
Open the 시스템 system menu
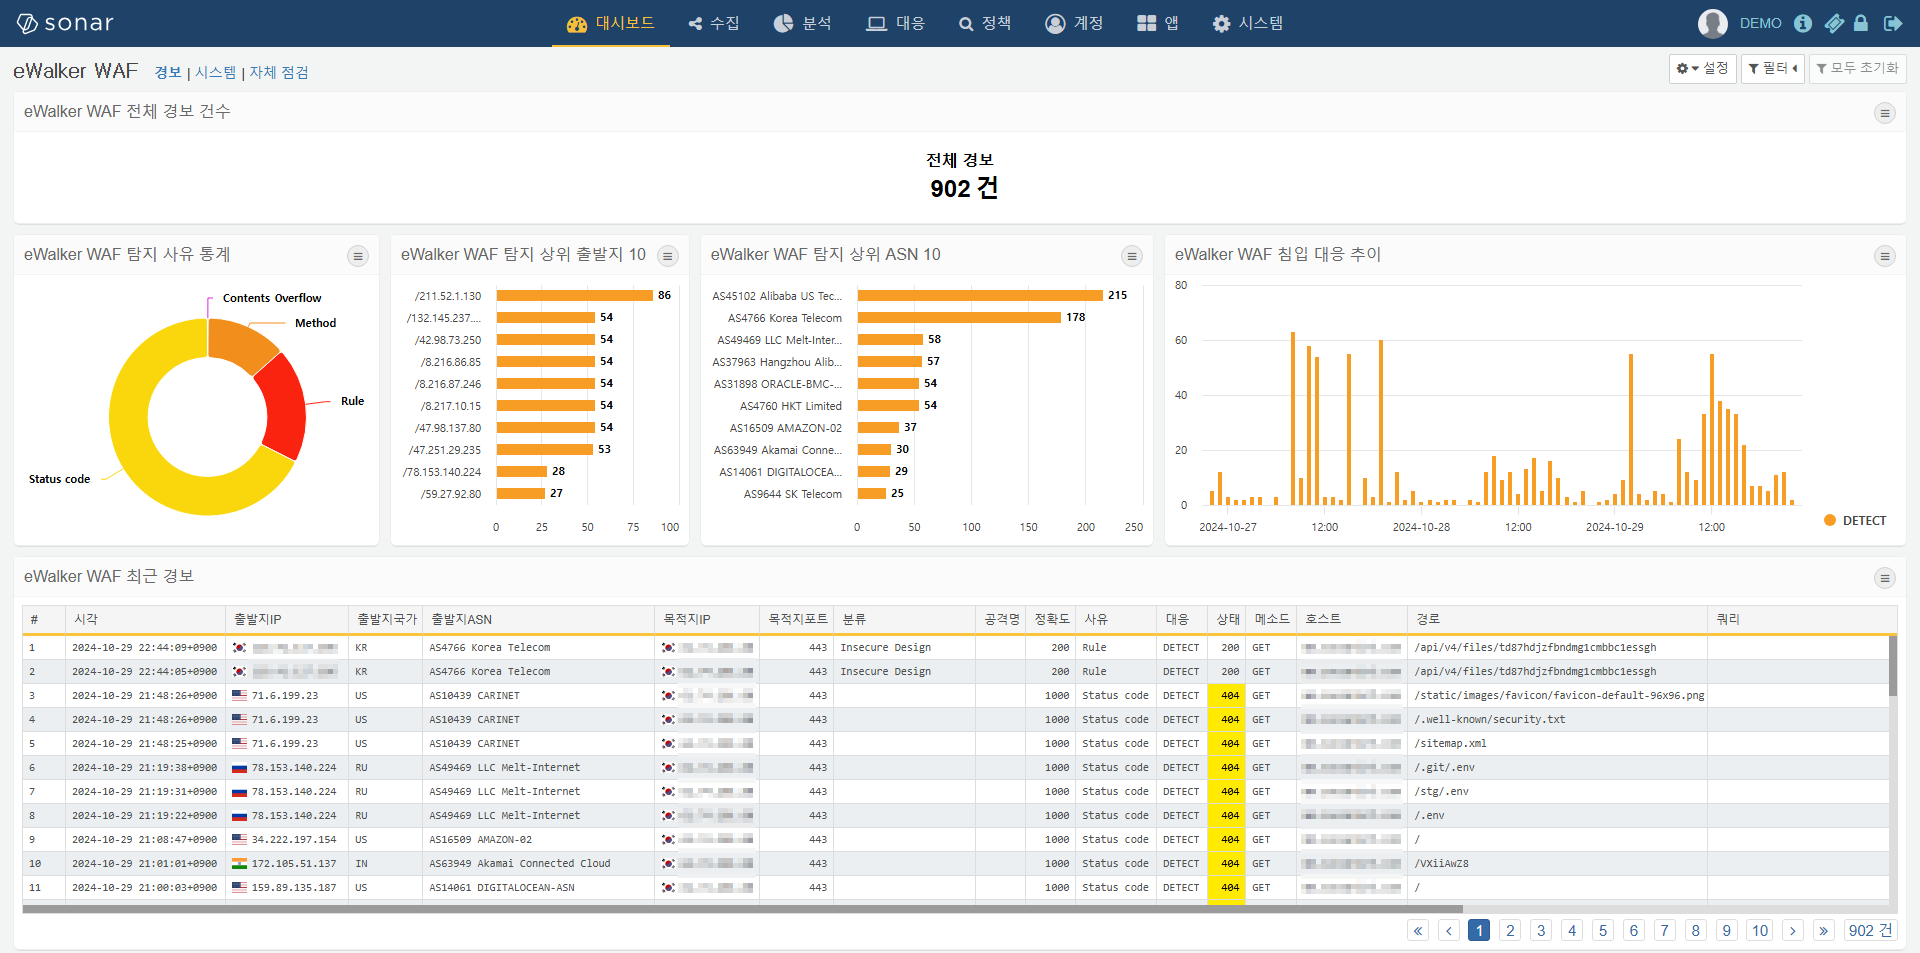(1247, 23)
